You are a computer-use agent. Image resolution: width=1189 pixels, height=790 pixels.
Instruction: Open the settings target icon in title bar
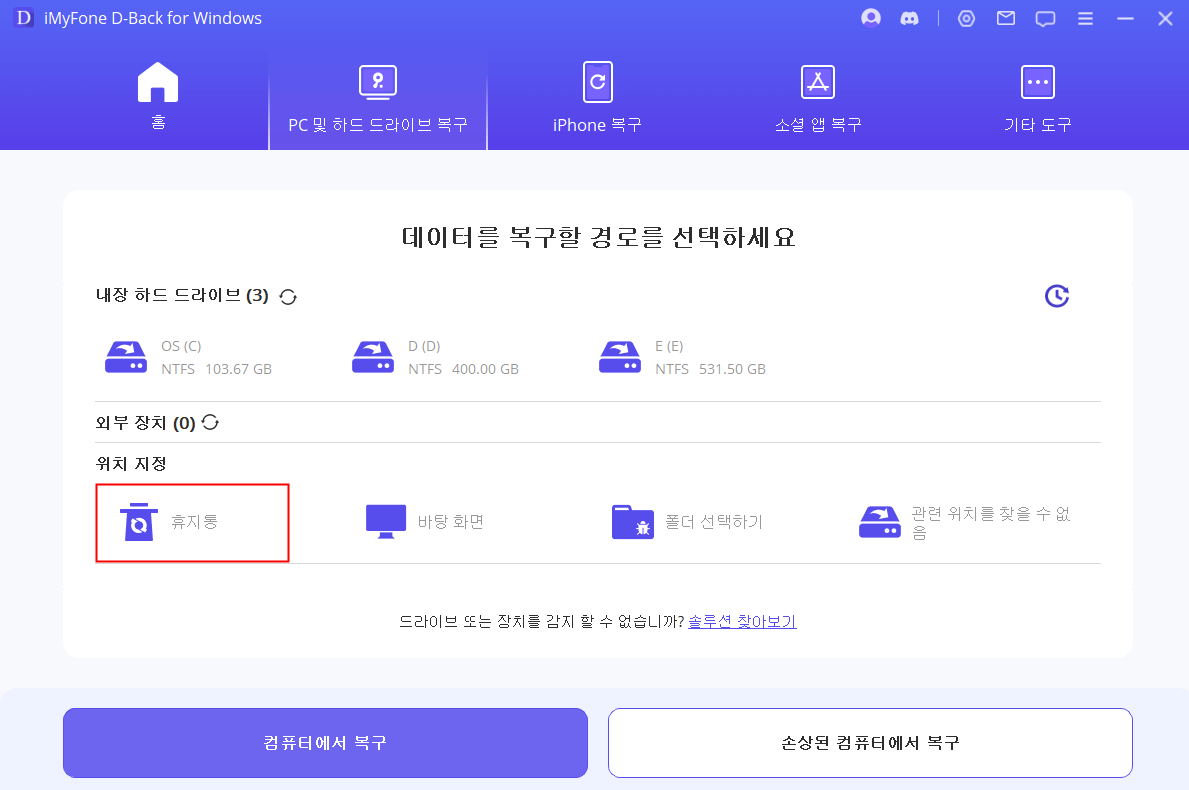[x=966, y=18]
